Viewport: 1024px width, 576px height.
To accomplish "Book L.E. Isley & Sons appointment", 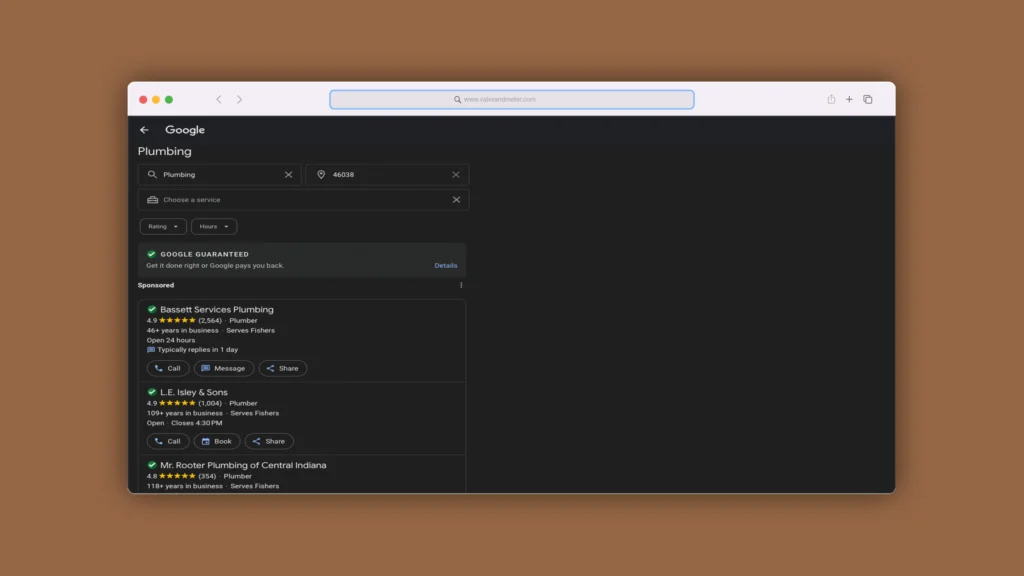I will 217,441.
